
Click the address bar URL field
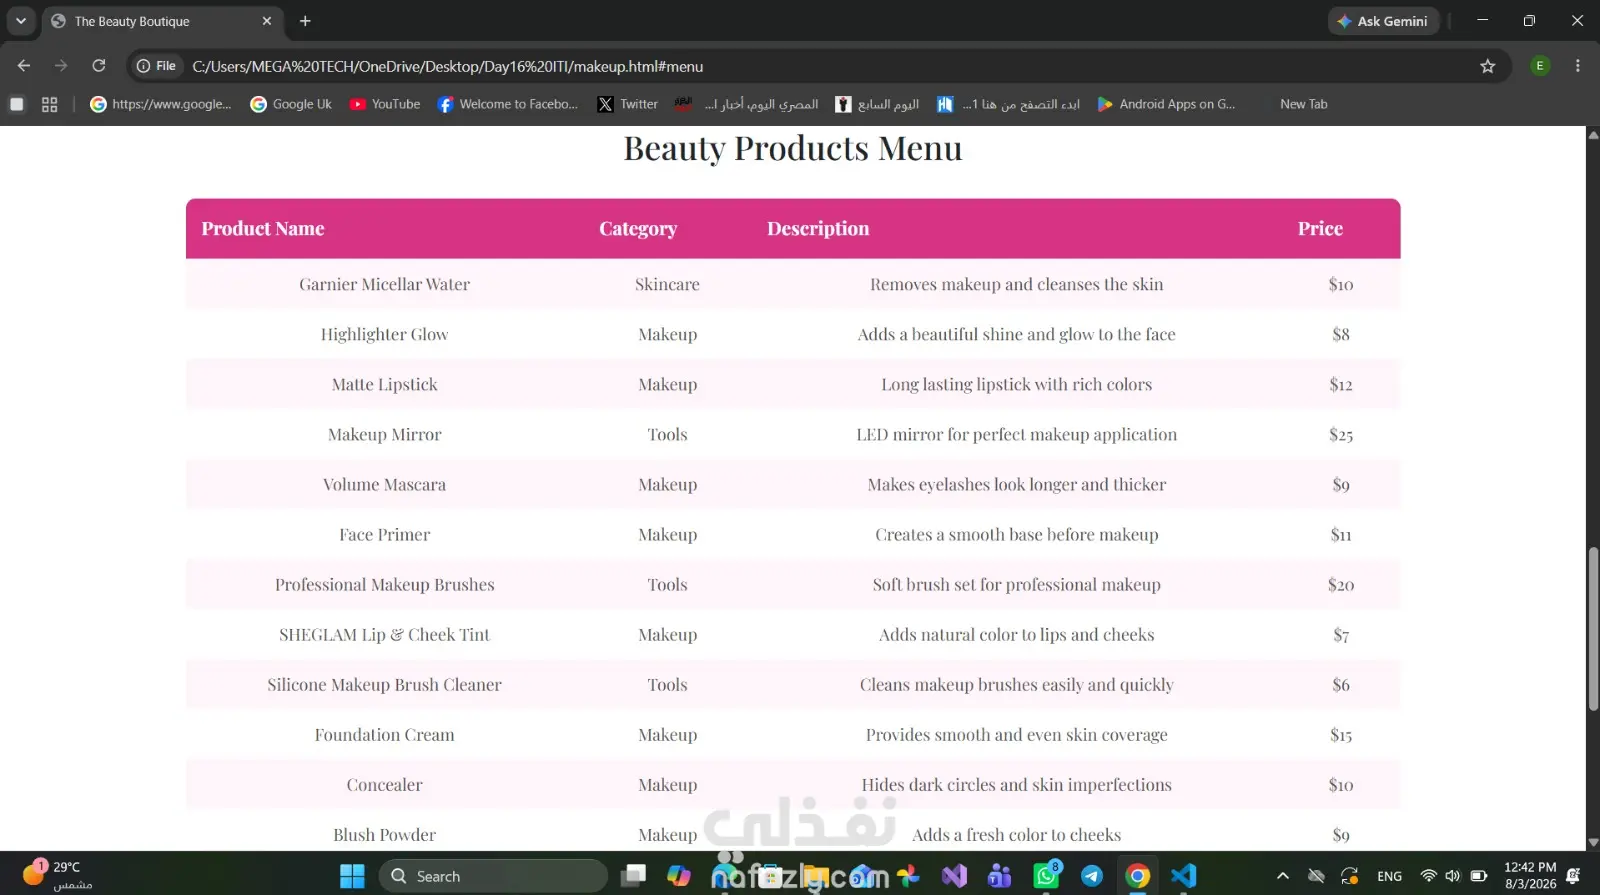pyautogui.click(x=820, y=66)
